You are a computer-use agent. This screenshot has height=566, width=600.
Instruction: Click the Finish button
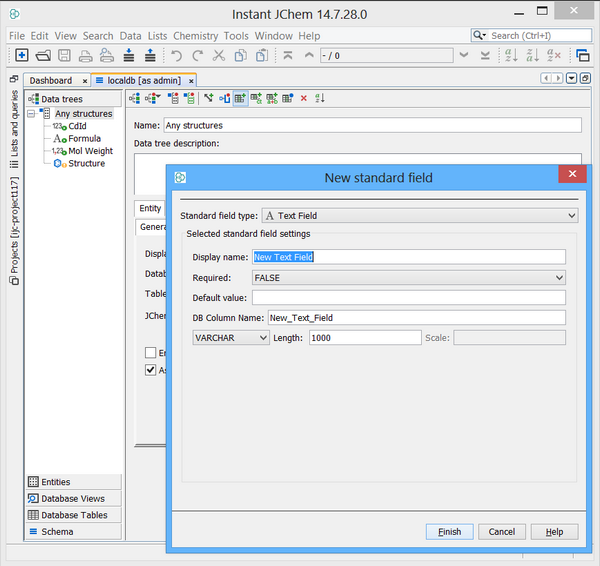pyautogui.click(x=449, y=532)
